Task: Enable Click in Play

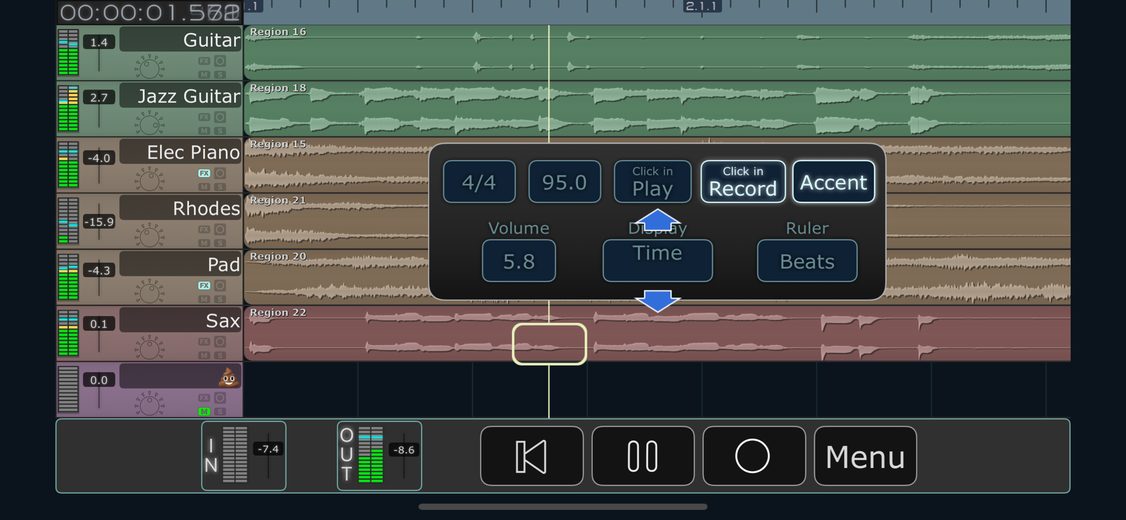Action: (x=653, y=182)
